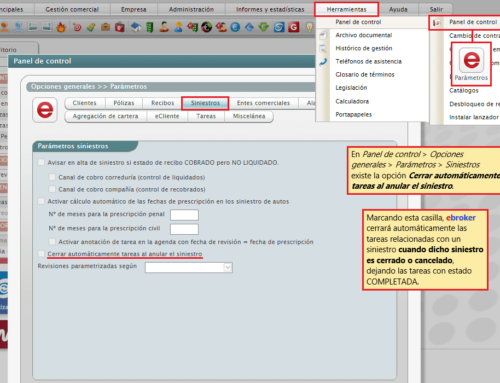Screen dimensions: 500x383
Task: Expand the Informes y estadísticas menu
Action: point(270,9)
